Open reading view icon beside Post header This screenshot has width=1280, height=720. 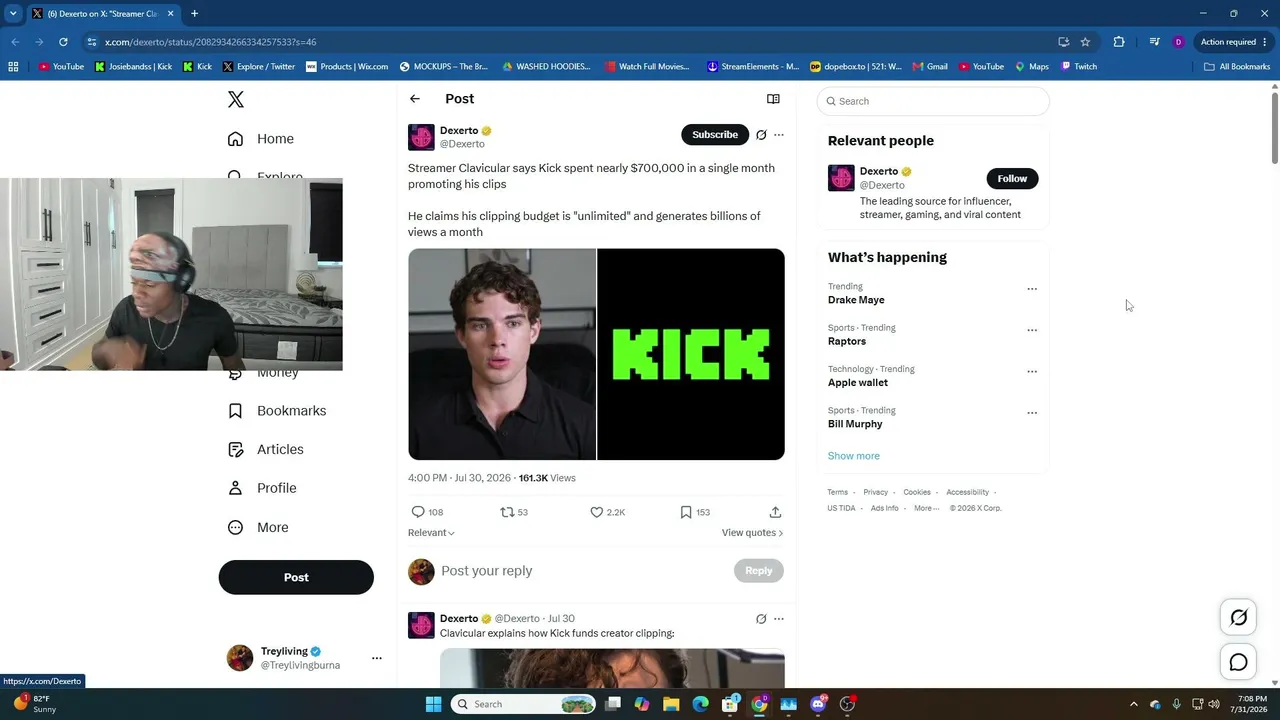(773, 99)
